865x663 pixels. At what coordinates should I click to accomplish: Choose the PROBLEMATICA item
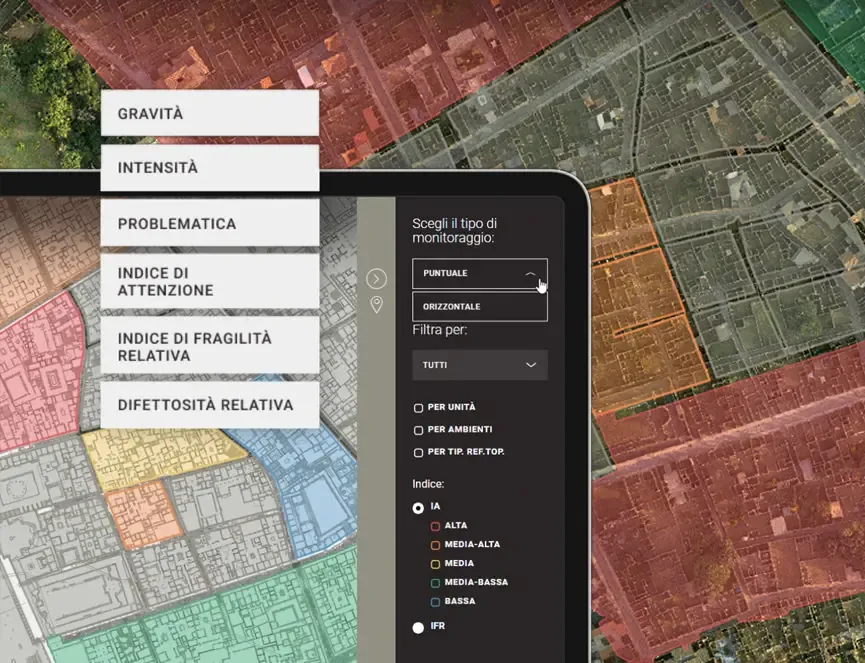coord(210,223)
